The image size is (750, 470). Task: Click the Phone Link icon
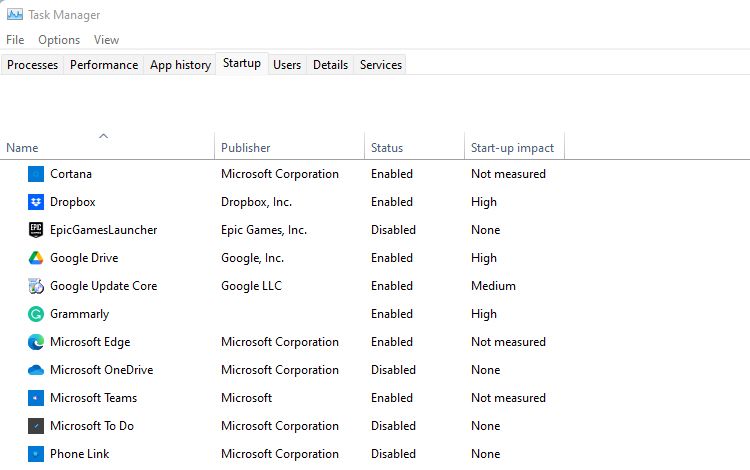click(36, 454)
